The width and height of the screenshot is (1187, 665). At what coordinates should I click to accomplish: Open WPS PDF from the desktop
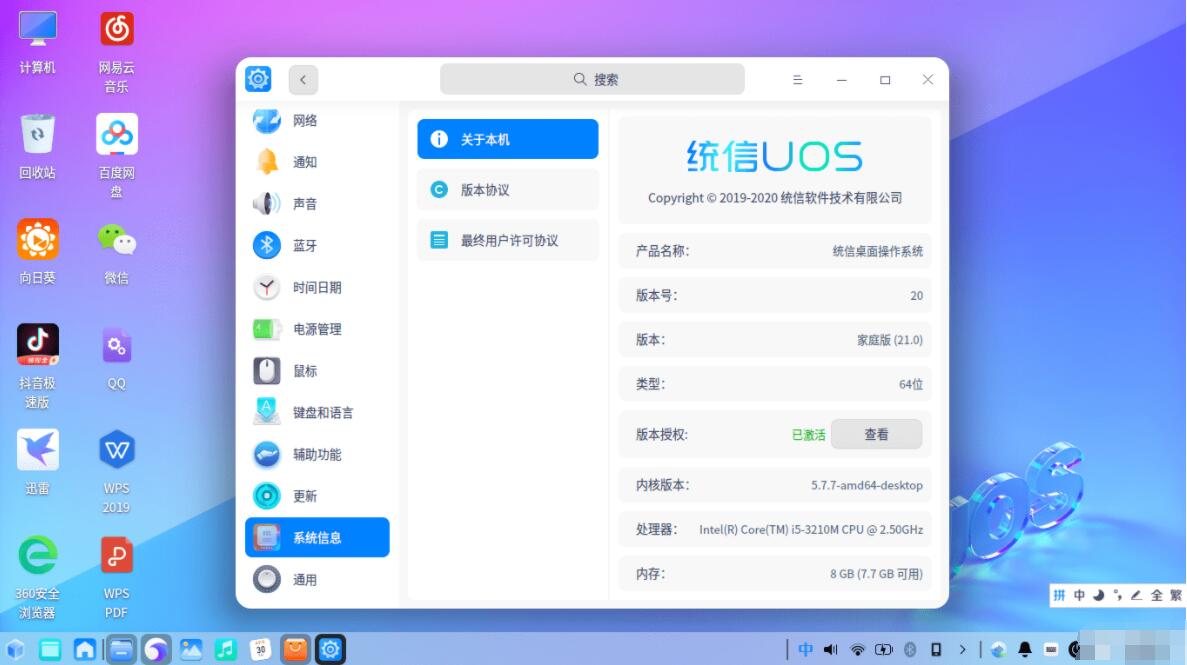pyautogui.click(x=117, y=578)
